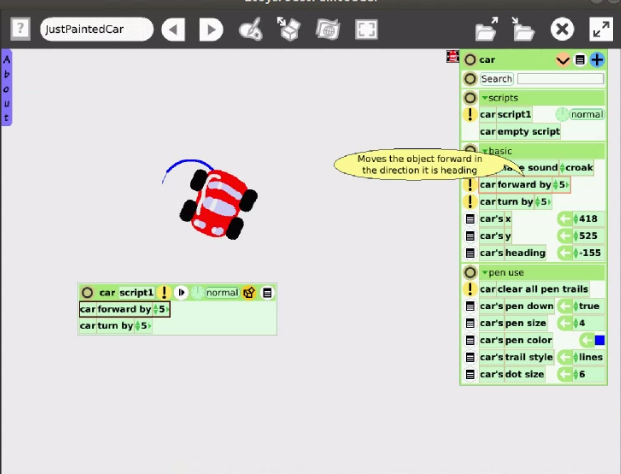Add category with blue plus button
This screenshot has width=621, height=474.
coord(597,60)
